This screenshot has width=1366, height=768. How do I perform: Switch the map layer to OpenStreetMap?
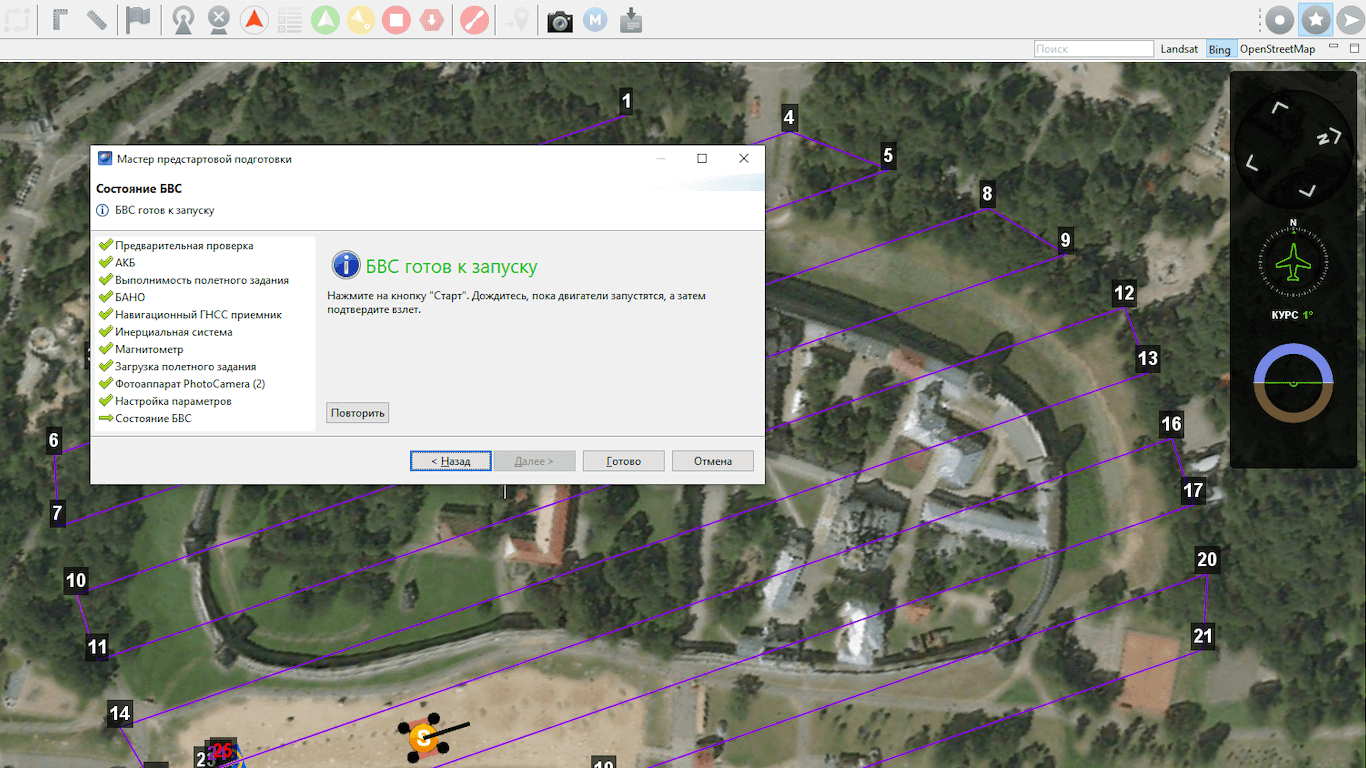(x=1277, y=49)
